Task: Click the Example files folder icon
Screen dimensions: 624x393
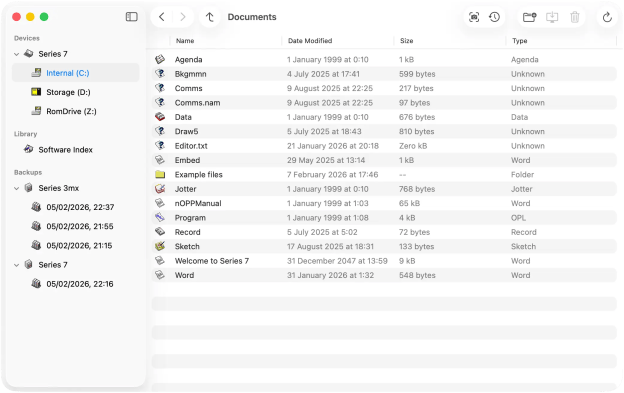Action: point(160,175)
